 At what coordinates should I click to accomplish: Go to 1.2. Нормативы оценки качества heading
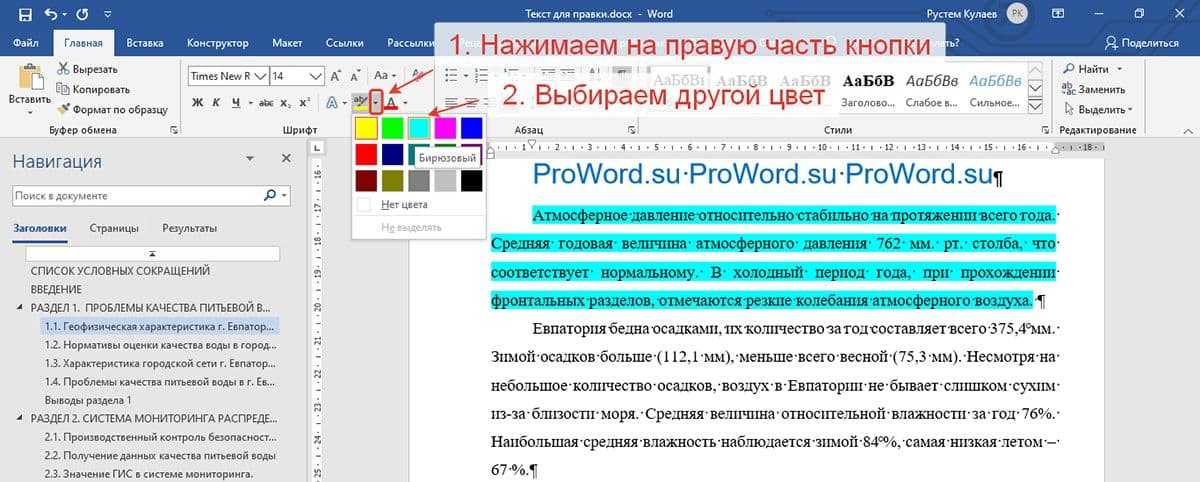160,345
